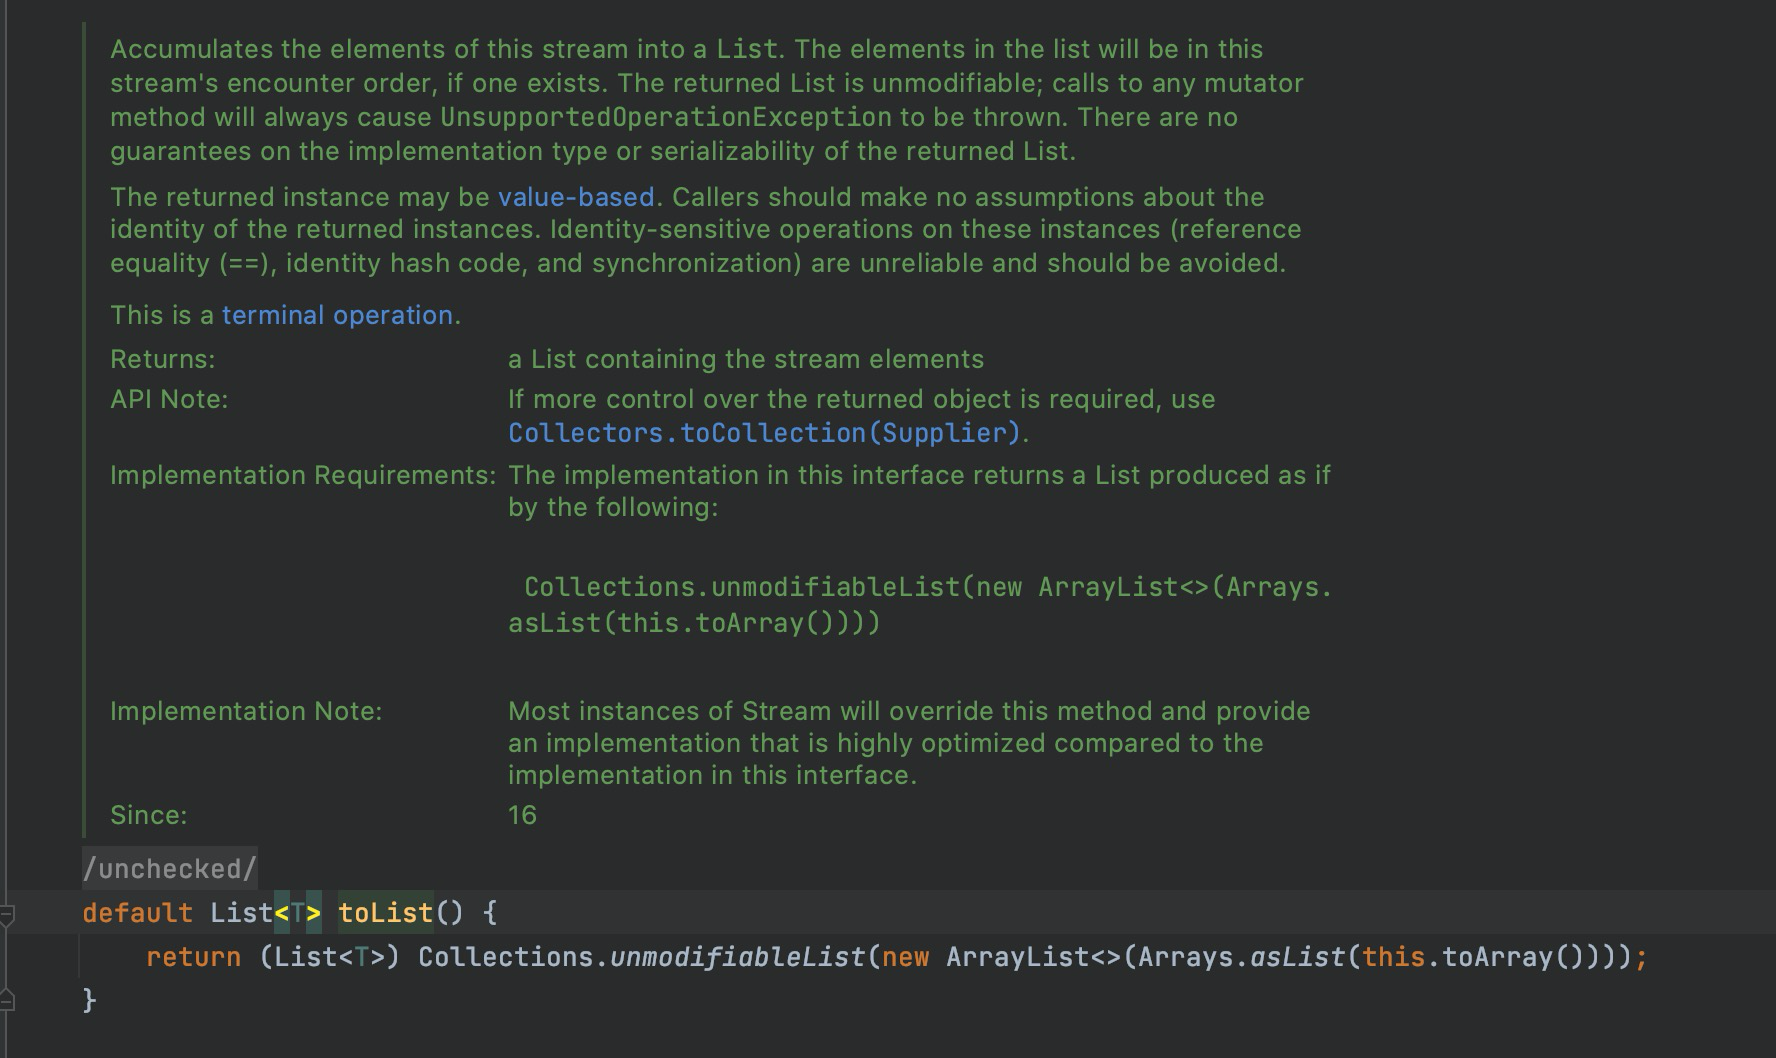Collapse the toList method fold marker
Image resolution: width=1776 pixels, height=1058 pixels.
click(x=6, y=913)
